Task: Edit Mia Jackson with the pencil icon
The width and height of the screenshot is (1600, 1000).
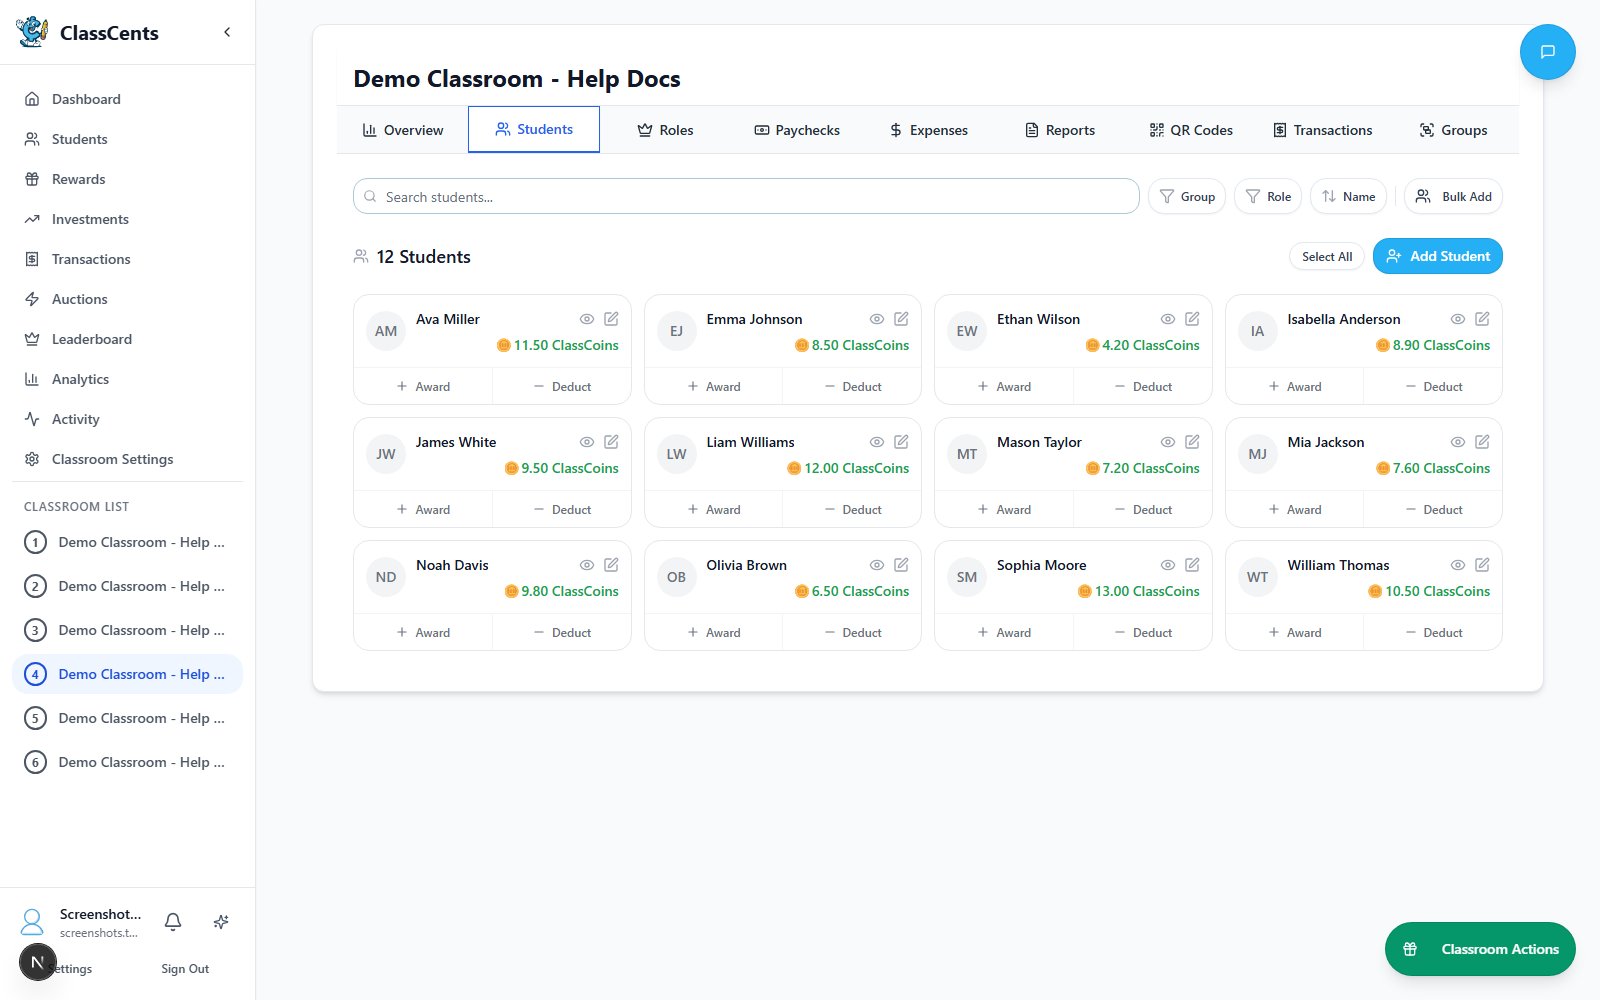Action: [1482, 441]
